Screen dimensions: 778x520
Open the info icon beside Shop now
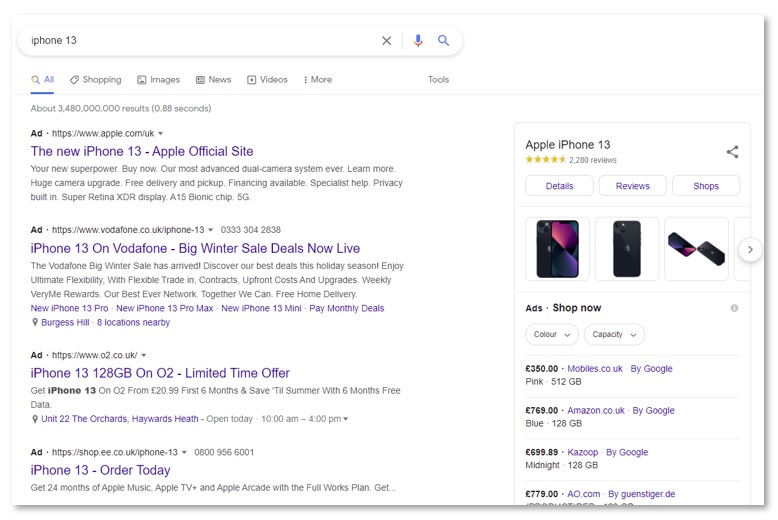point(734,308)
